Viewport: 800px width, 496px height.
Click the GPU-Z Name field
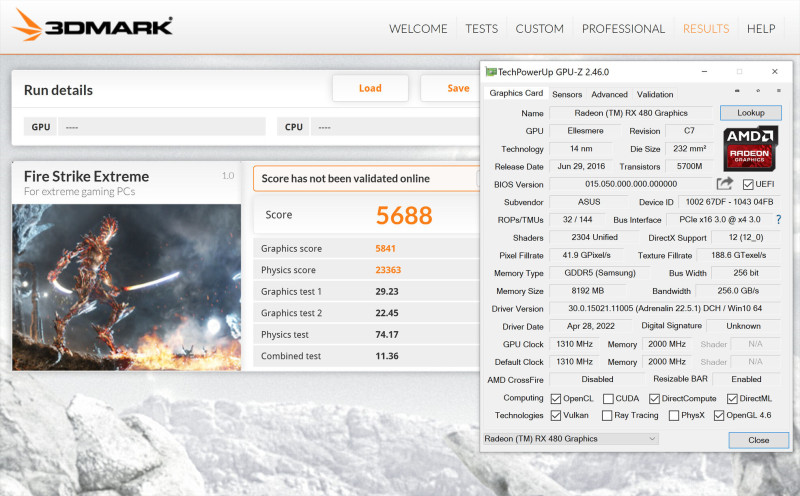(x=631, y=113)
